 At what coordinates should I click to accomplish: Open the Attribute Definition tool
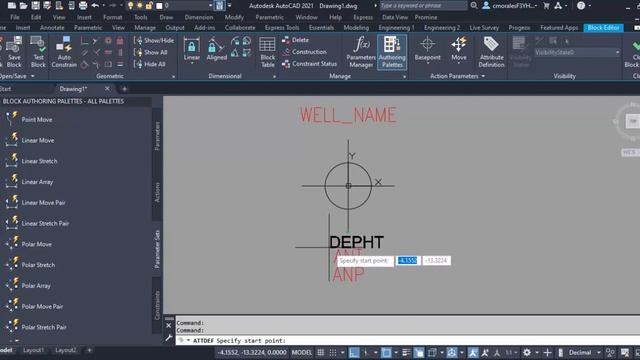(491, 52)
